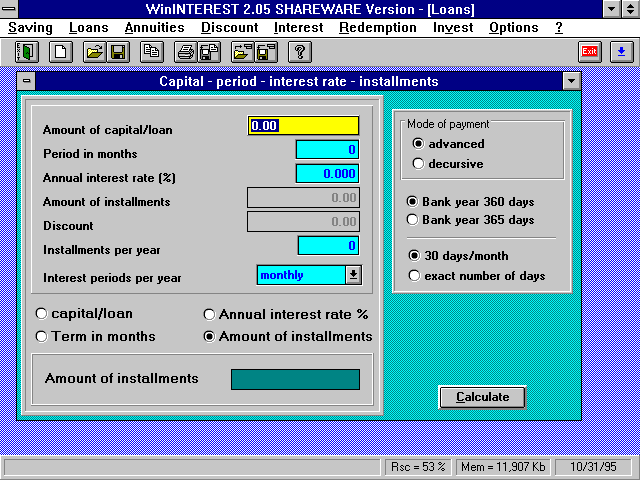Open help with the question mark icon
Image resolution: width=640 pixels, height=480 pixels.
coord(299,51)
